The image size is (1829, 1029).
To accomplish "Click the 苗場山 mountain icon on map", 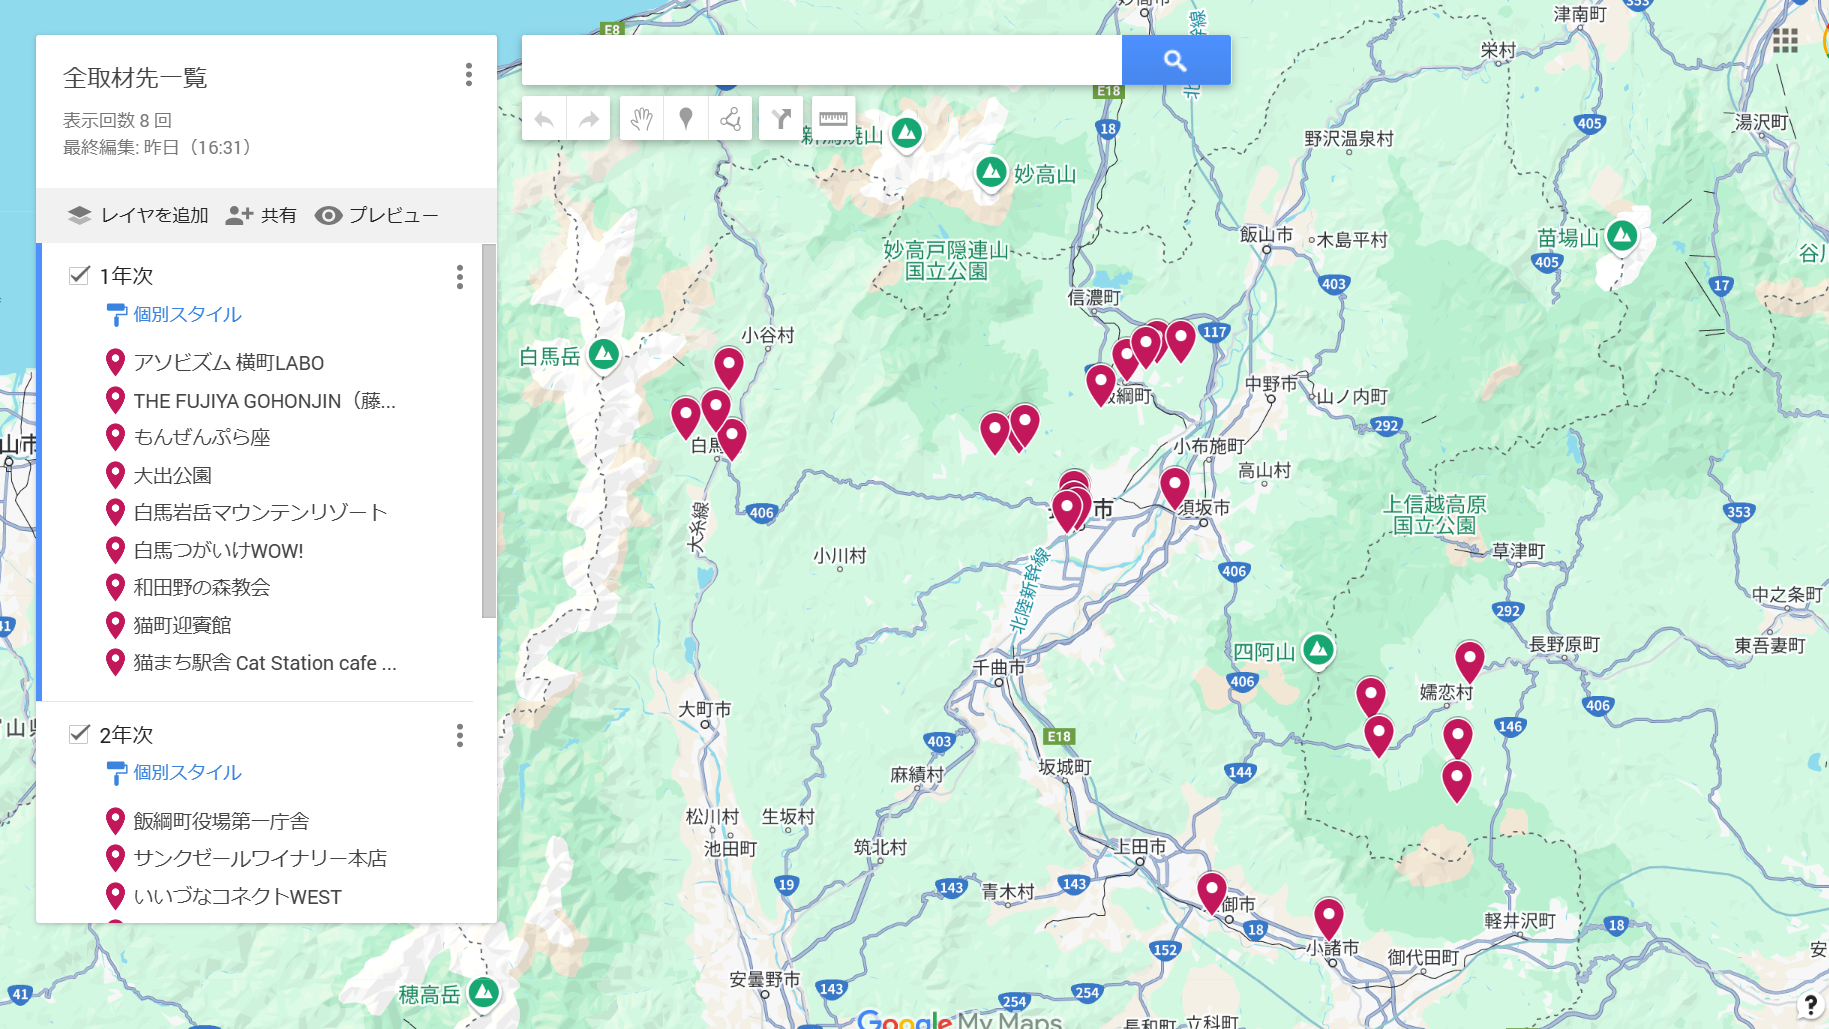I will tap(1622, 236).
